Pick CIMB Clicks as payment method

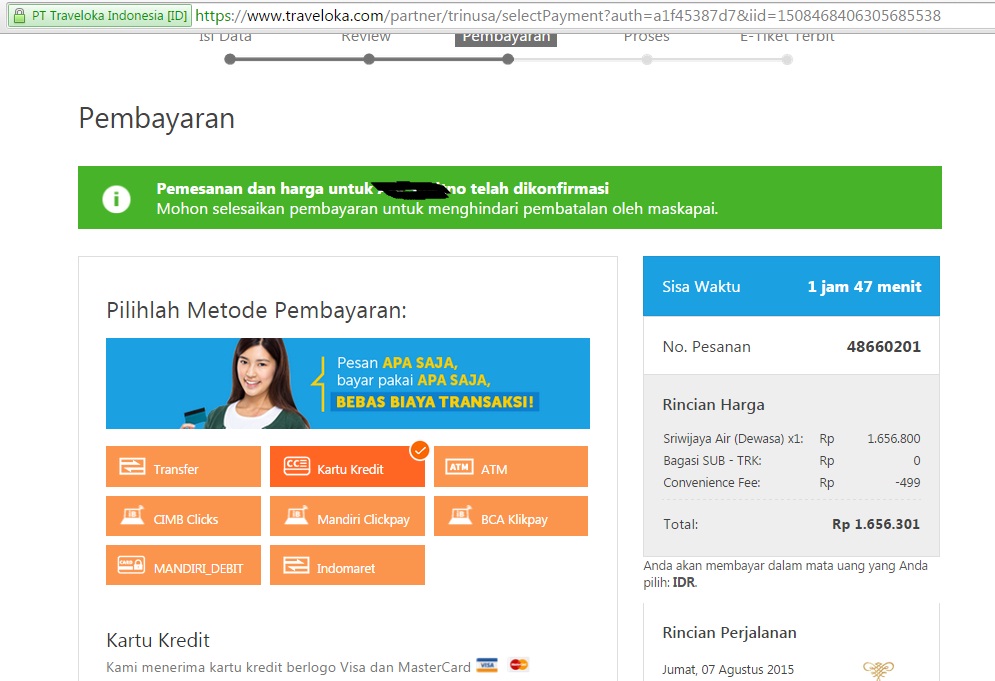coord(183,516)
